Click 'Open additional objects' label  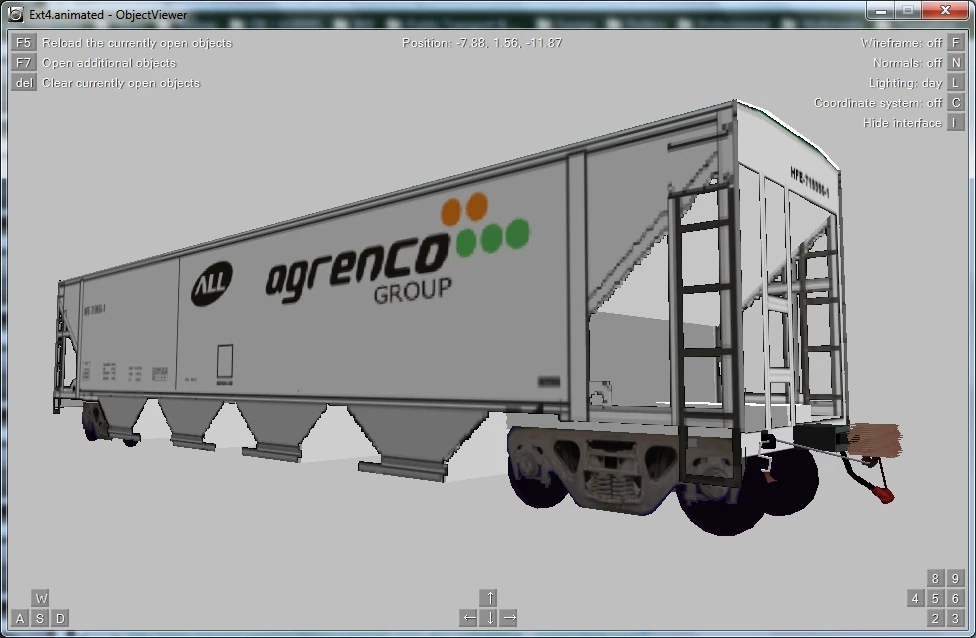109,63
